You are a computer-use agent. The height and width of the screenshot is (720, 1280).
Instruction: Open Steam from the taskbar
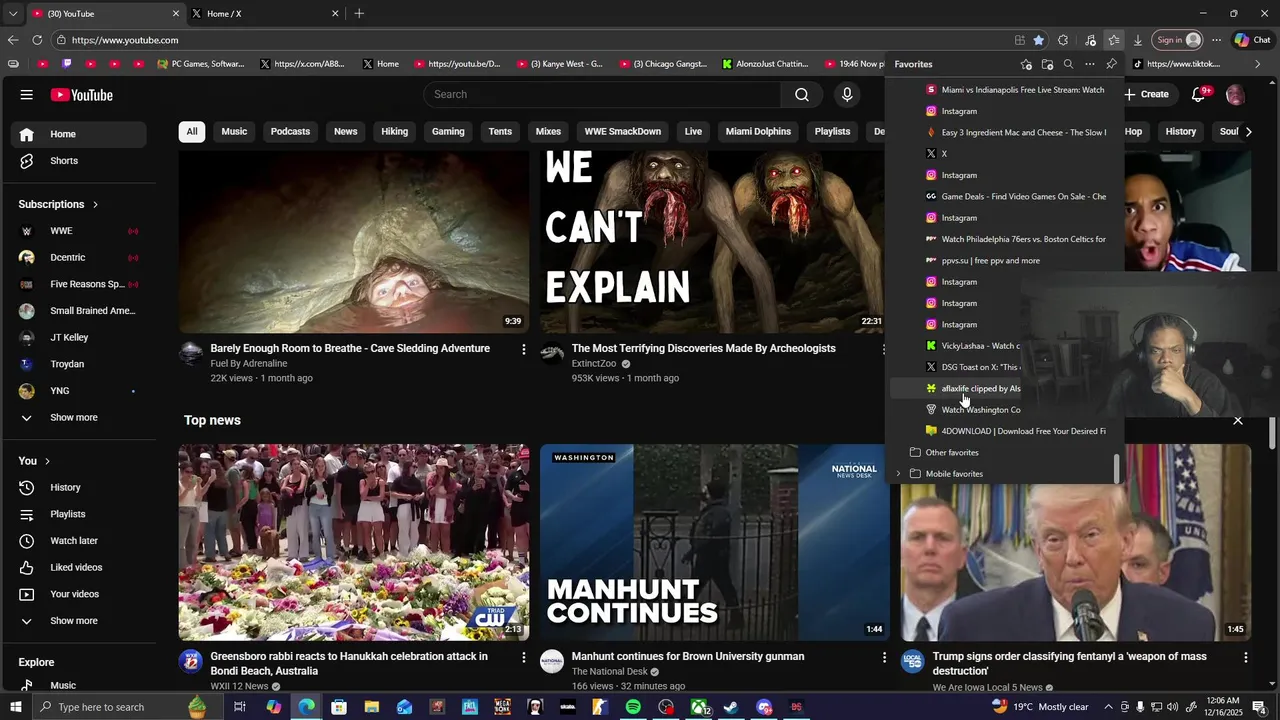click(731, 707)
